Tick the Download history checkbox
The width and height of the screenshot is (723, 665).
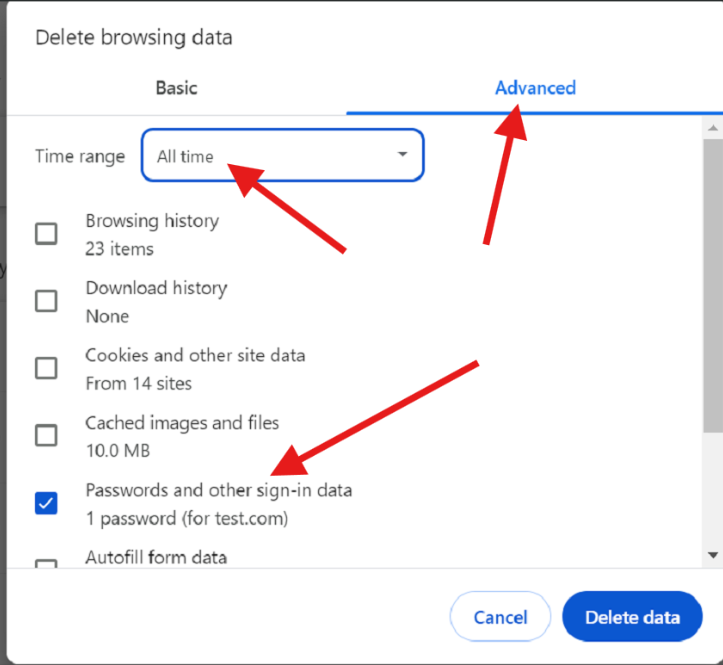point(46,301)
